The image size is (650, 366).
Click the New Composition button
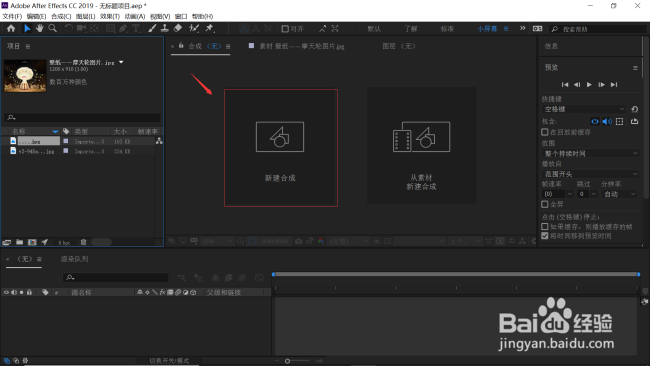tap(281, 148)
